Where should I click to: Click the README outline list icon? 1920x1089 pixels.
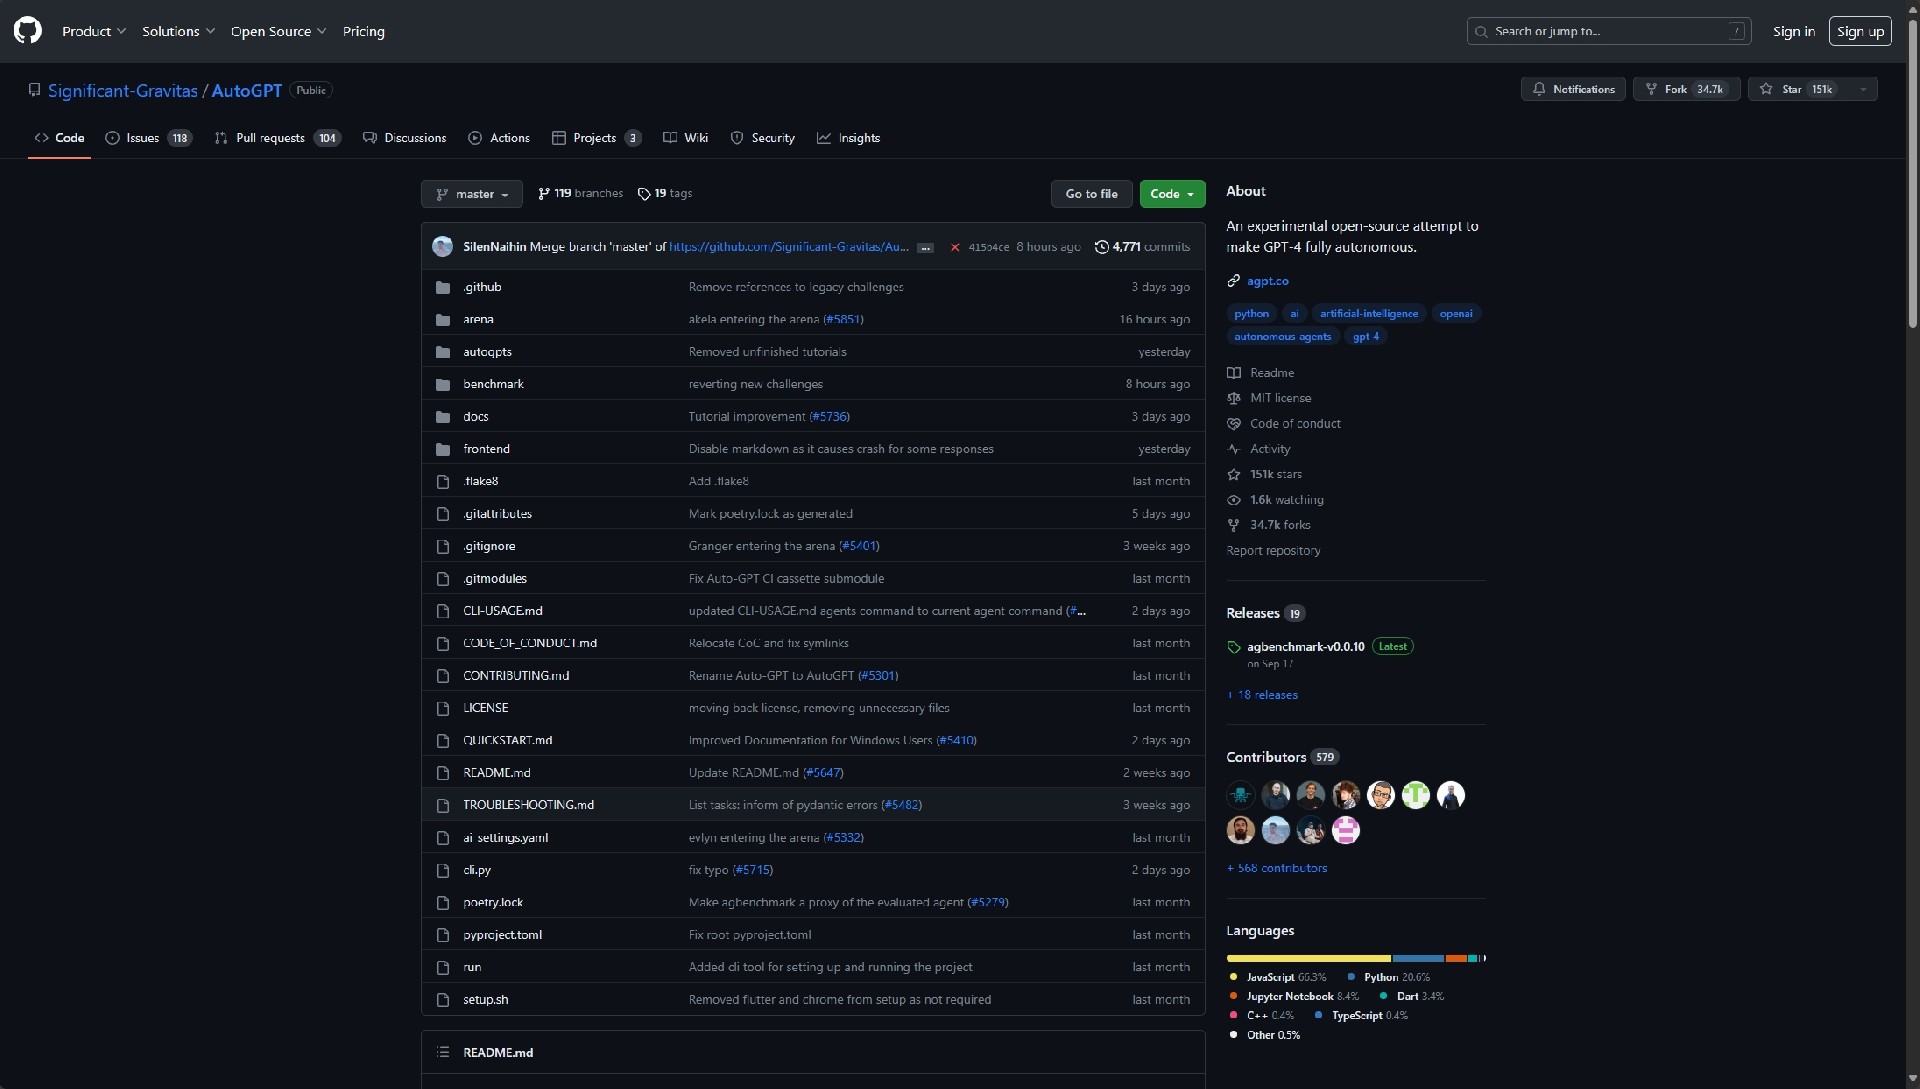tap(443, 1052)
